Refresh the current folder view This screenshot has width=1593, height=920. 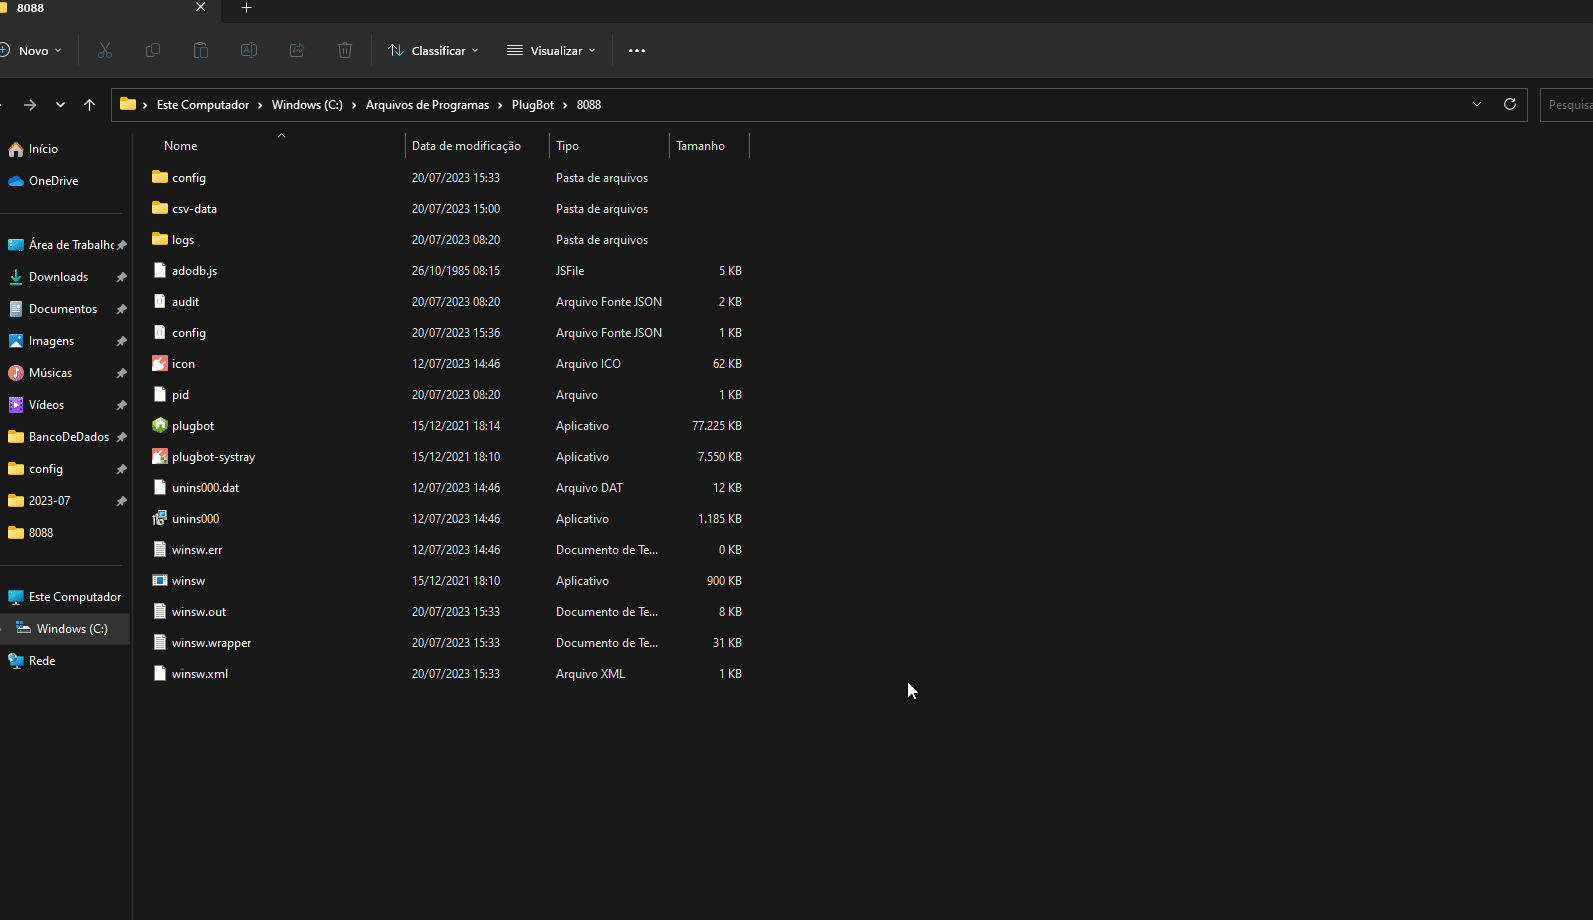1510,104
